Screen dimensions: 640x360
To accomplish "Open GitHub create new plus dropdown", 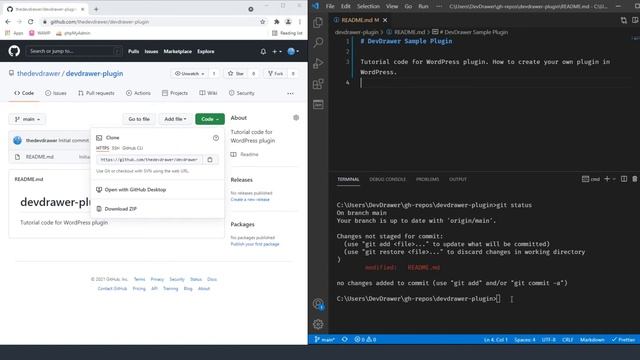I will coord(277,51).
